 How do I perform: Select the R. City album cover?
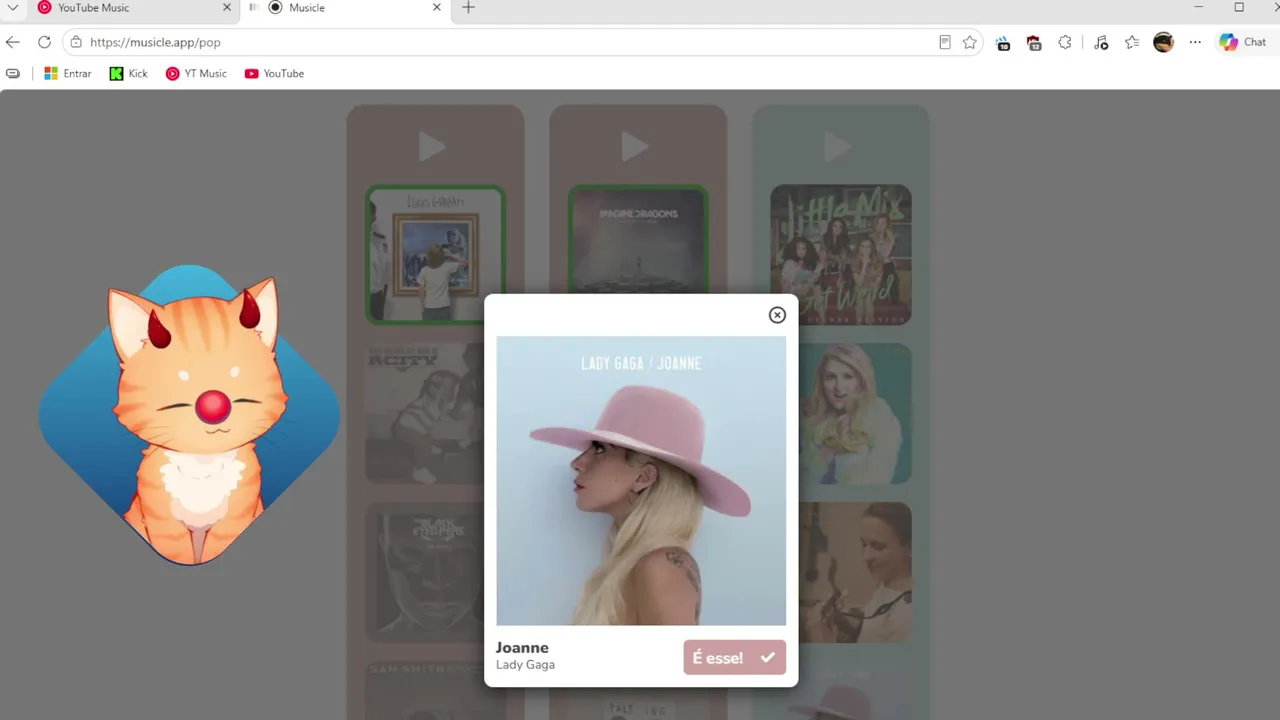424,414
